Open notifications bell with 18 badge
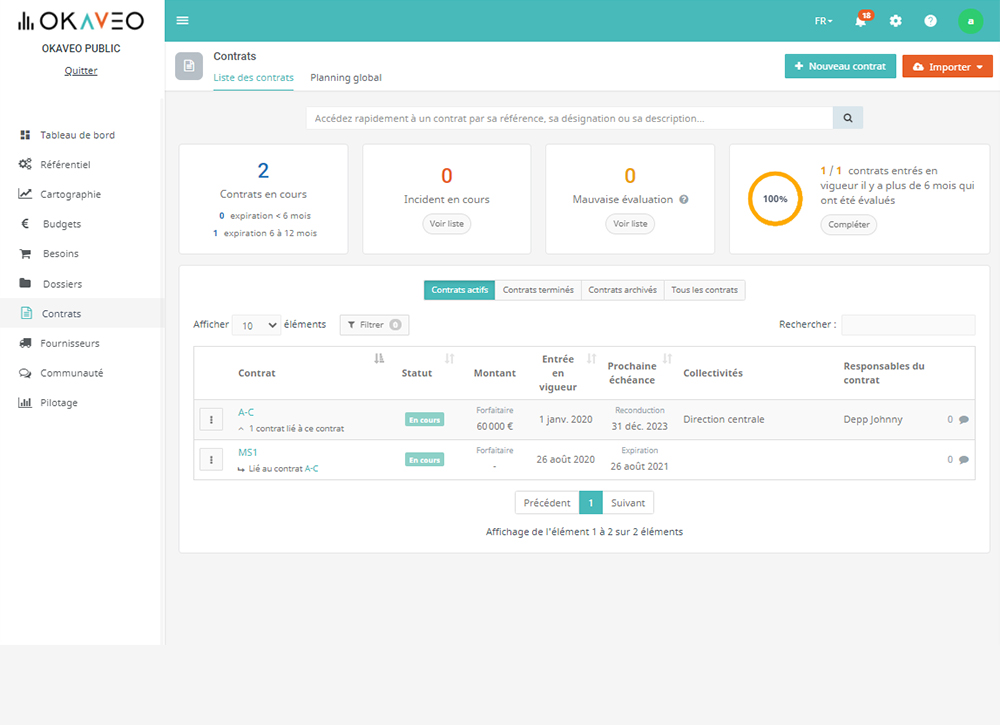The height and width of the screenshot is (725, 1000). [862, 20]
